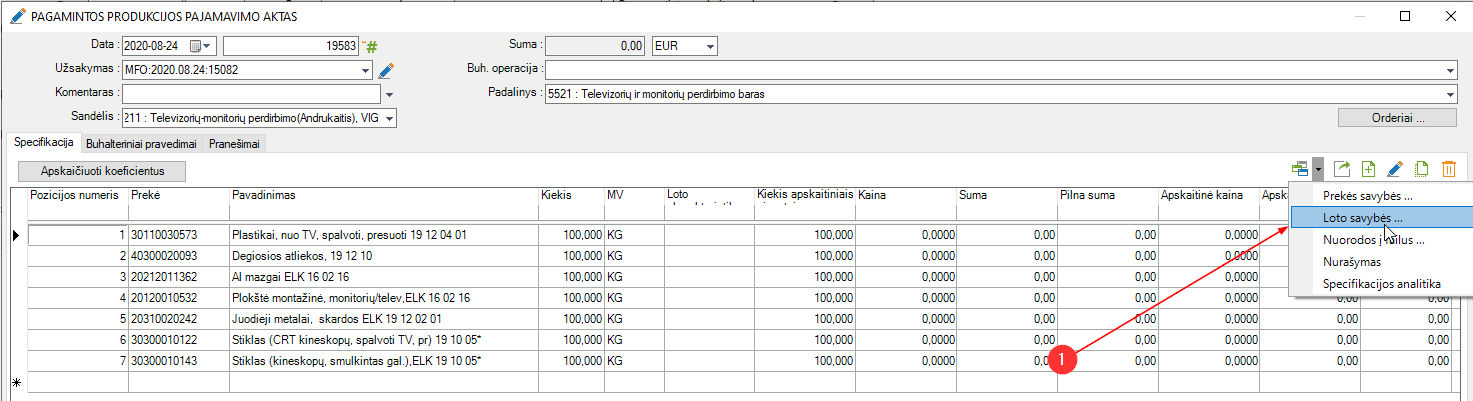1473x401 pixels.
Task: Click the green table properties icon
Action: tap(1300, 170)
